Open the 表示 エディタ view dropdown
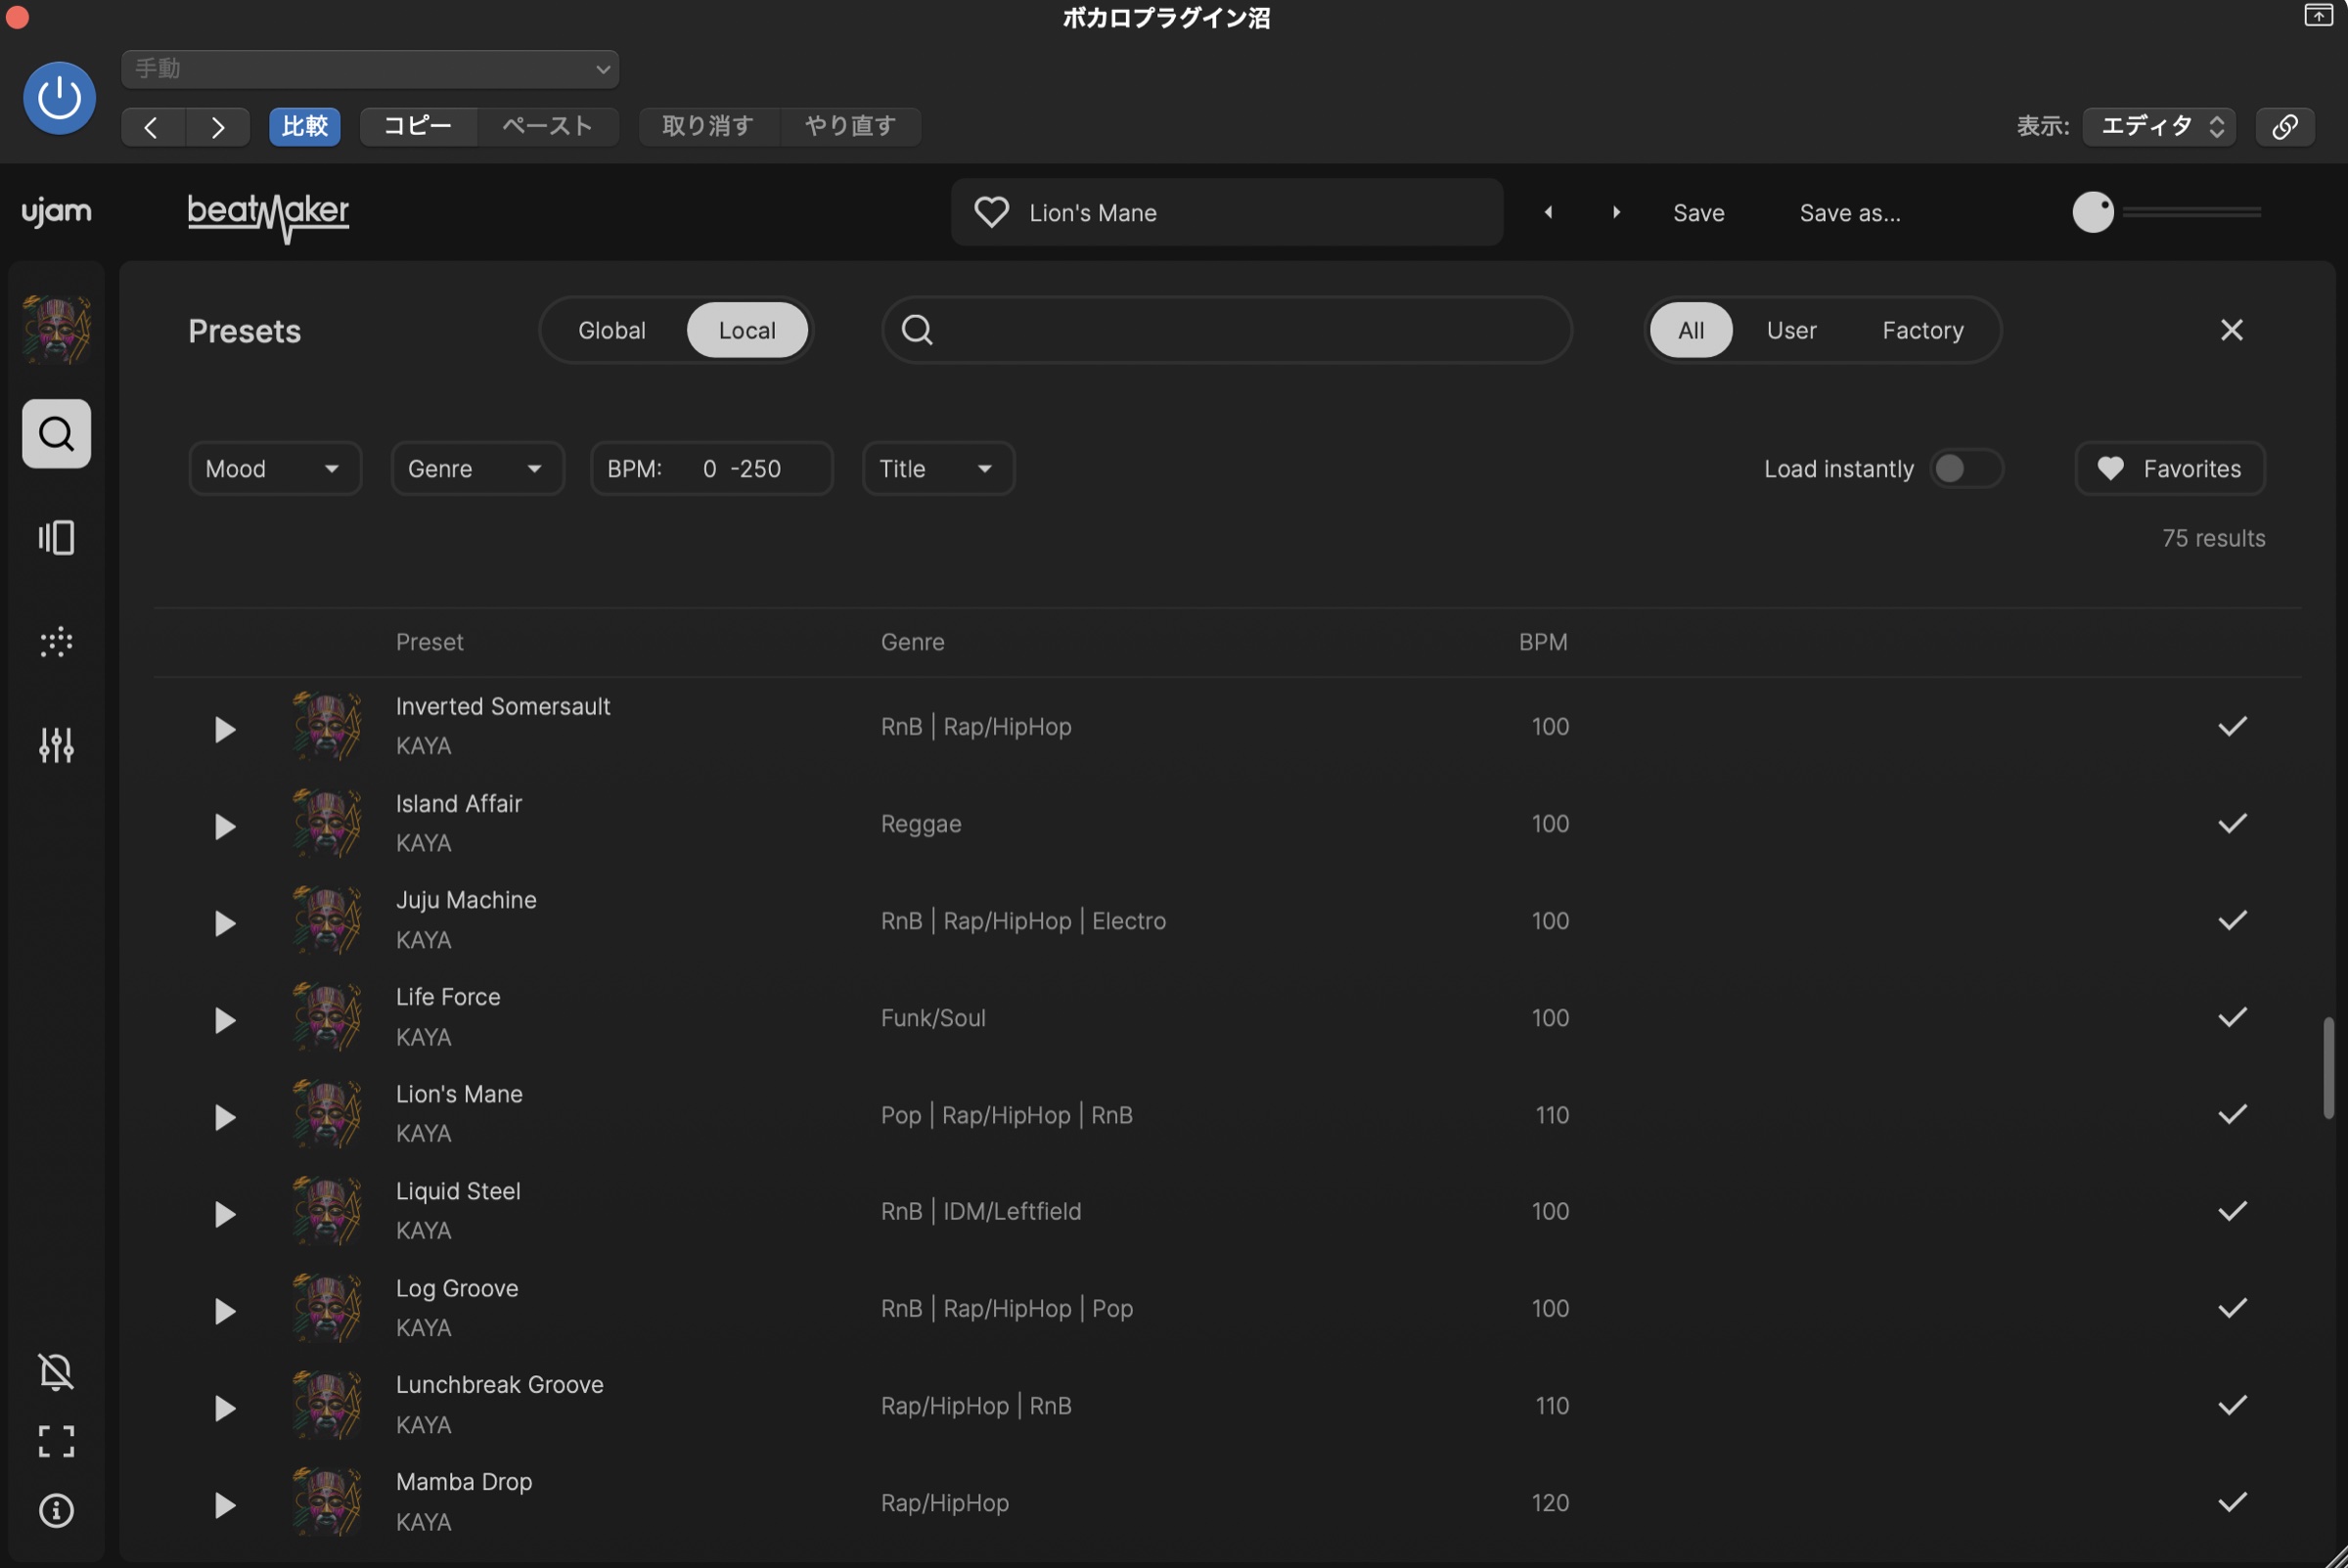2348x1568 pixels. tap(2159, 126)
